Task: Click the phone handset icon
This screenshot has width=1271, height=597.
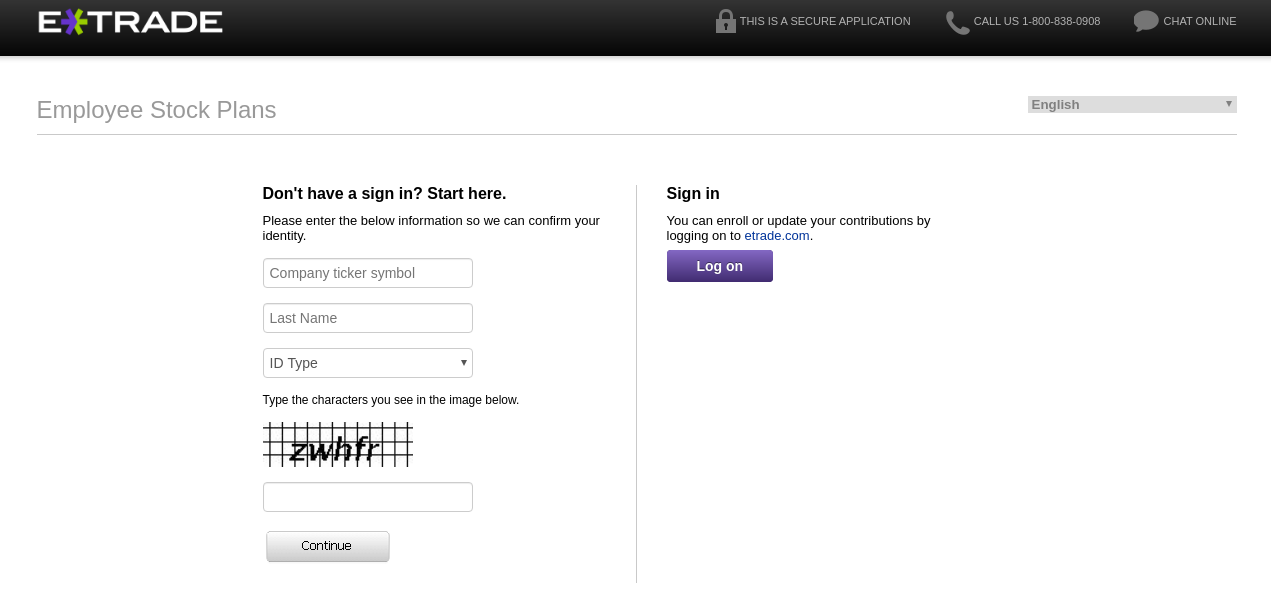Action: (x=957, y=22)
